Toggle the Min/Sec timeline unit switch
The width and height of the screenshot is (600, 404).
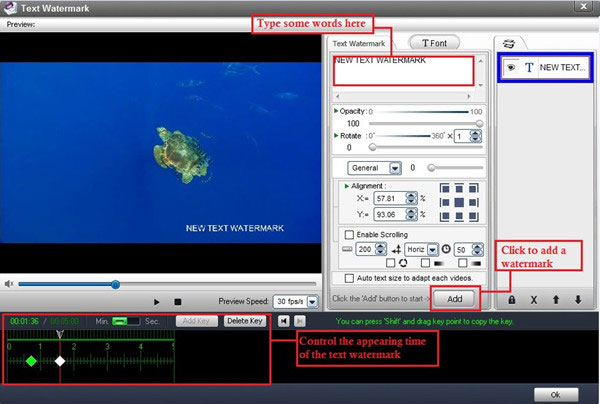(x=126, y=321)
